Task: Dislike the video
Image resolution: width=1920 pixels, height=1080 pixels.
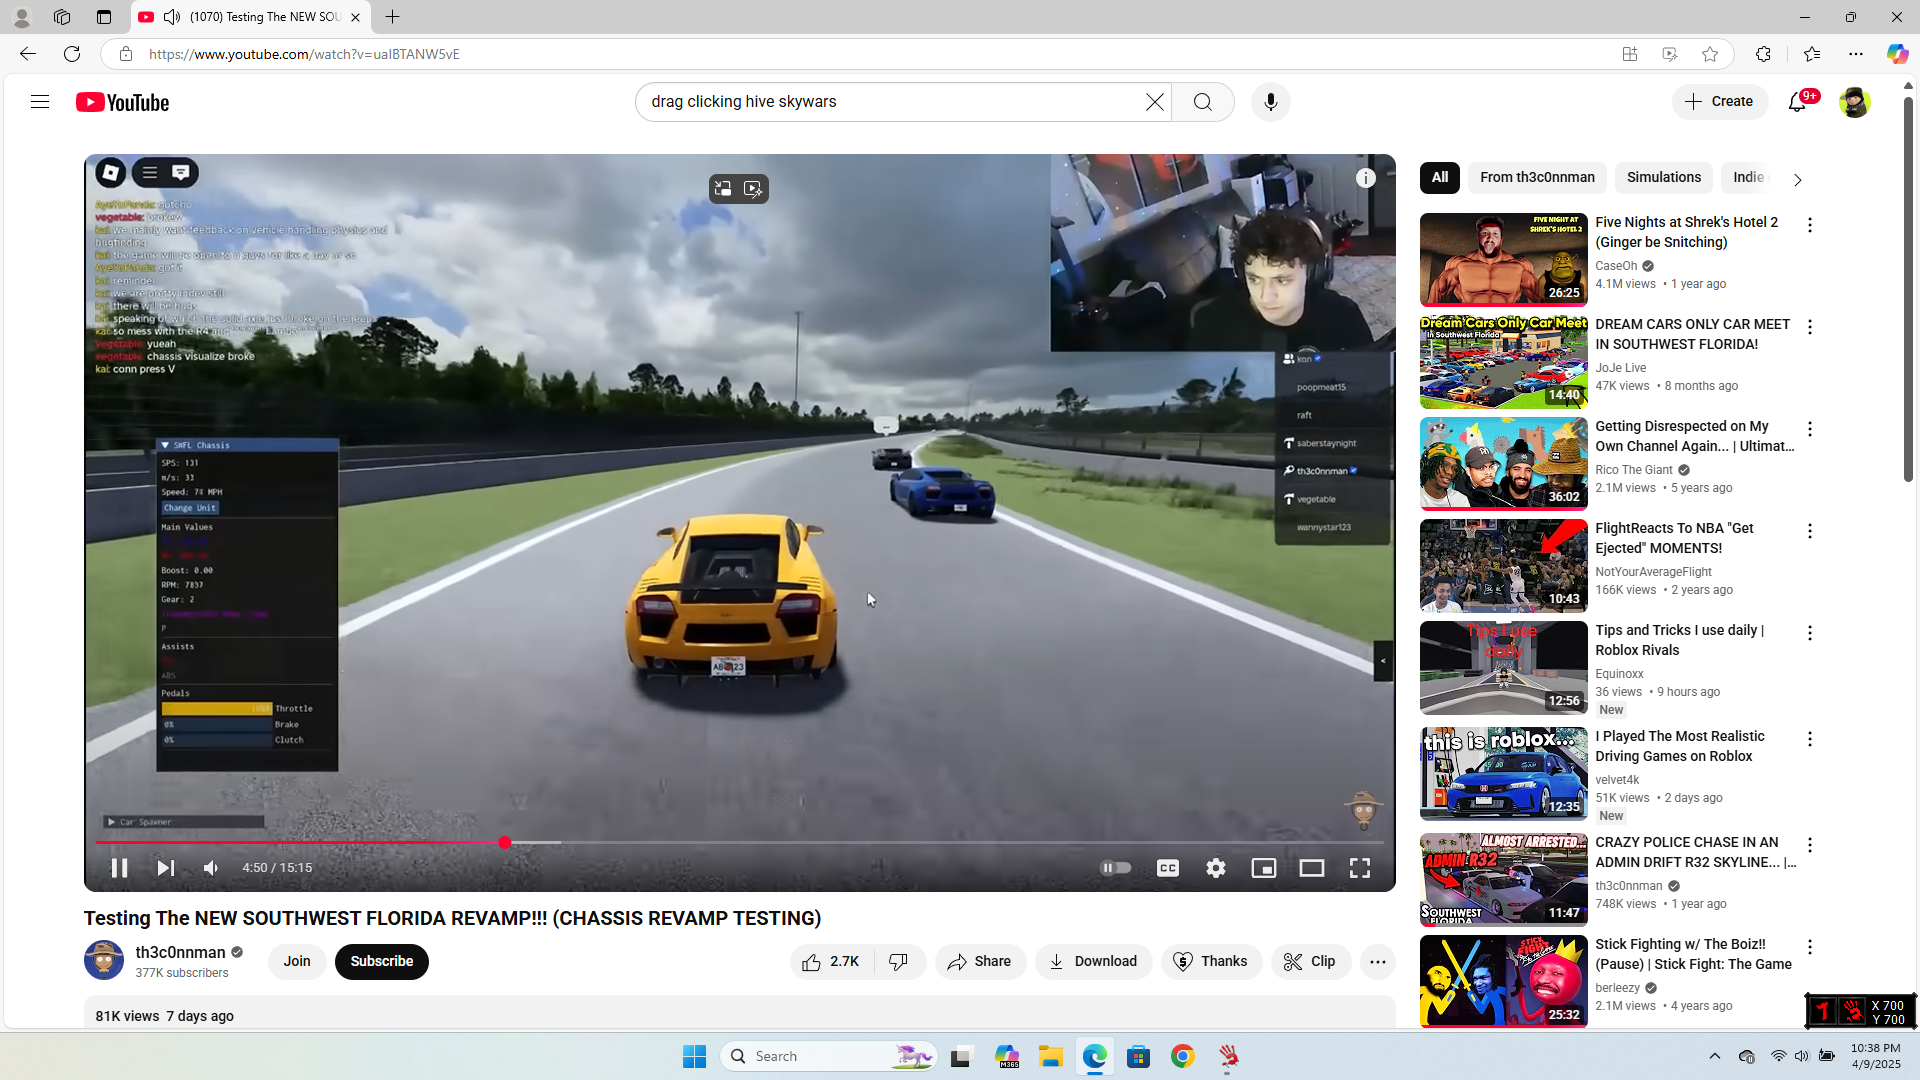Action: point(899,962)
